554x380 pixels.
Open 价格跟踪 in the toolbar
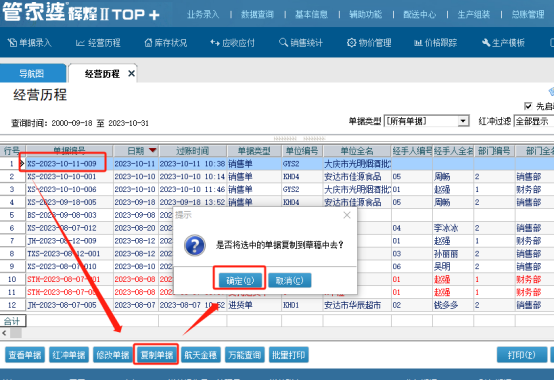point(436,43)
